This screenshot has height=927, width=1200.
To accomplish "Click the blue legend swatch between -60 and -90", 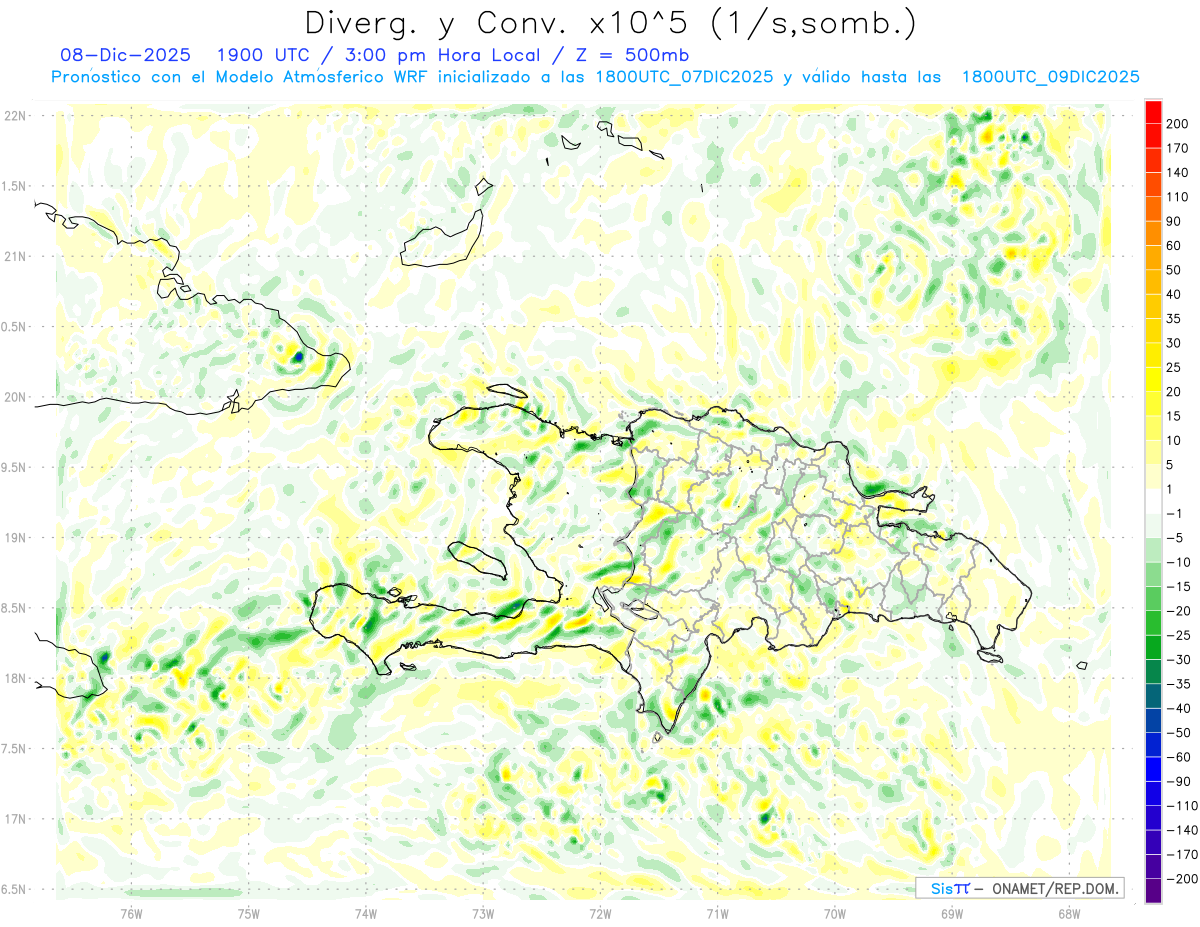I will [x=1153, y=769].
